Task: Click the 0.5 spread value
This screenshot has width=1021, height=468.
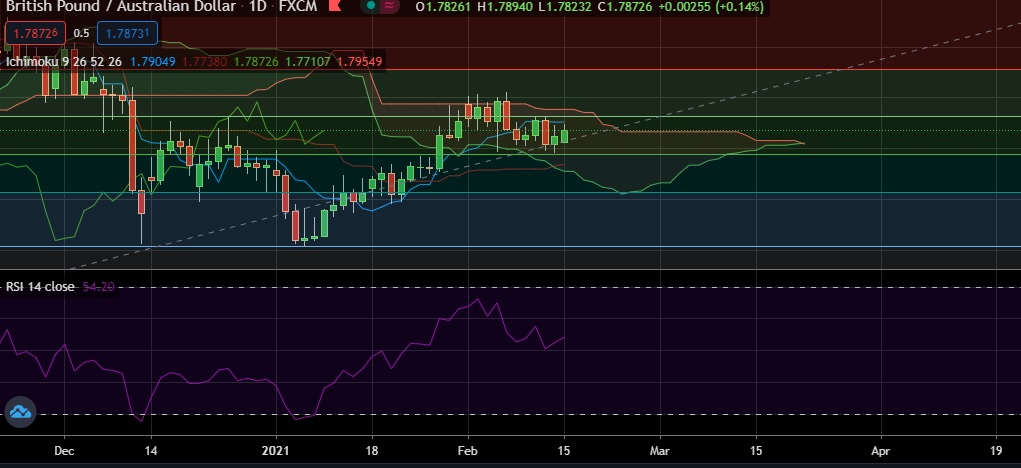Action: tap(81, 33)
